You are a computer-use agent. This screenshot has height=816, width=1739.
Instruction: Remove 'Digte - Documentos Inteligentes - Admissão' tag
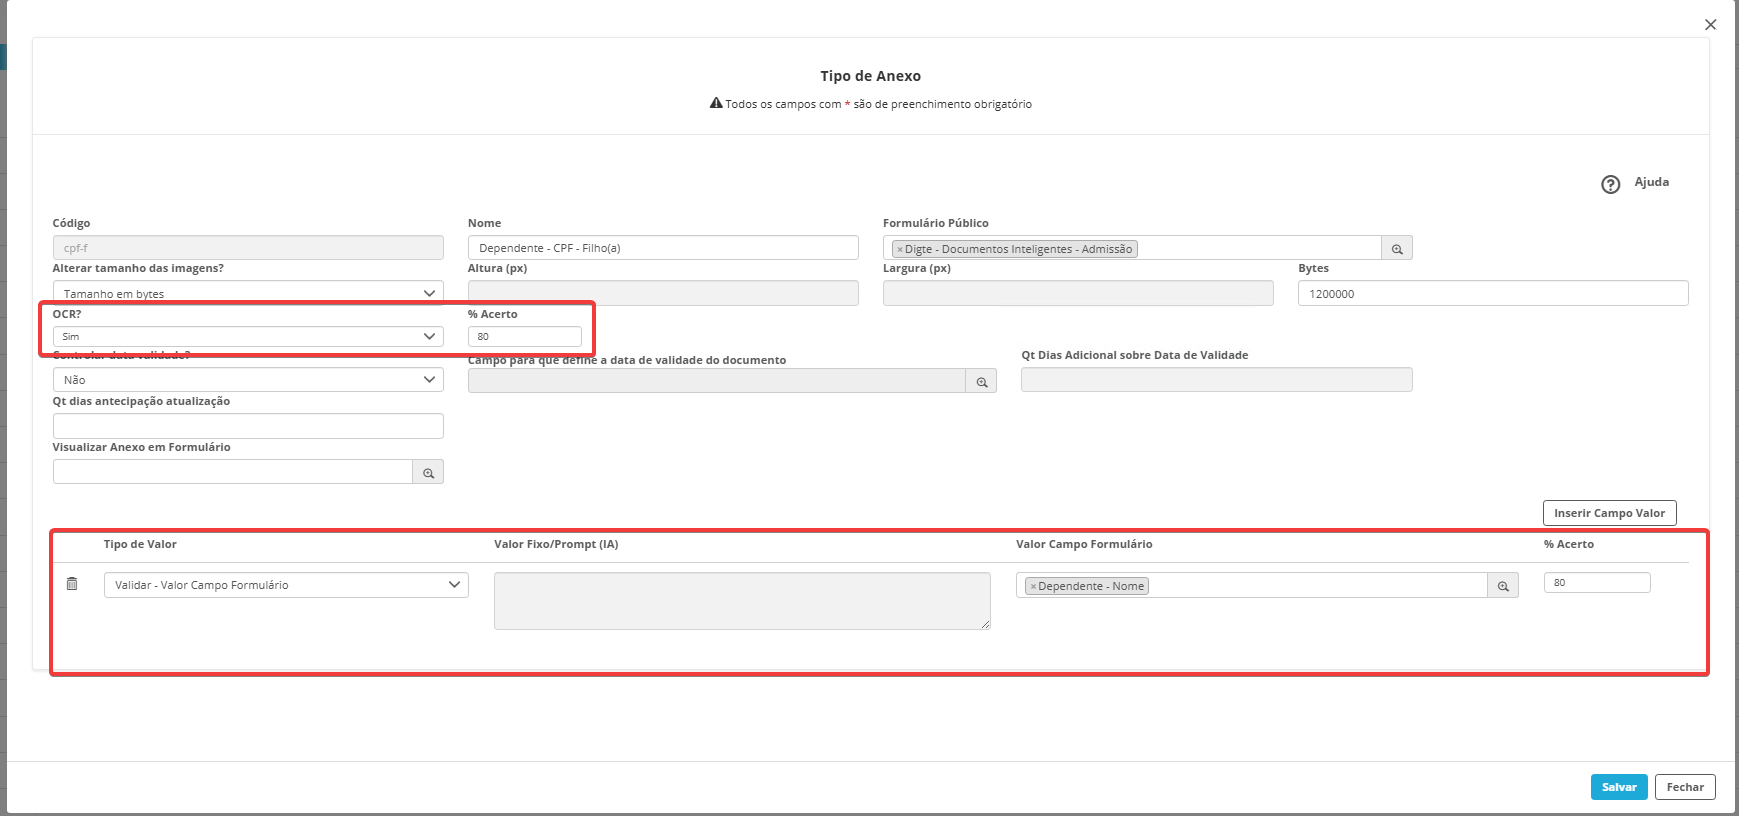900,249
